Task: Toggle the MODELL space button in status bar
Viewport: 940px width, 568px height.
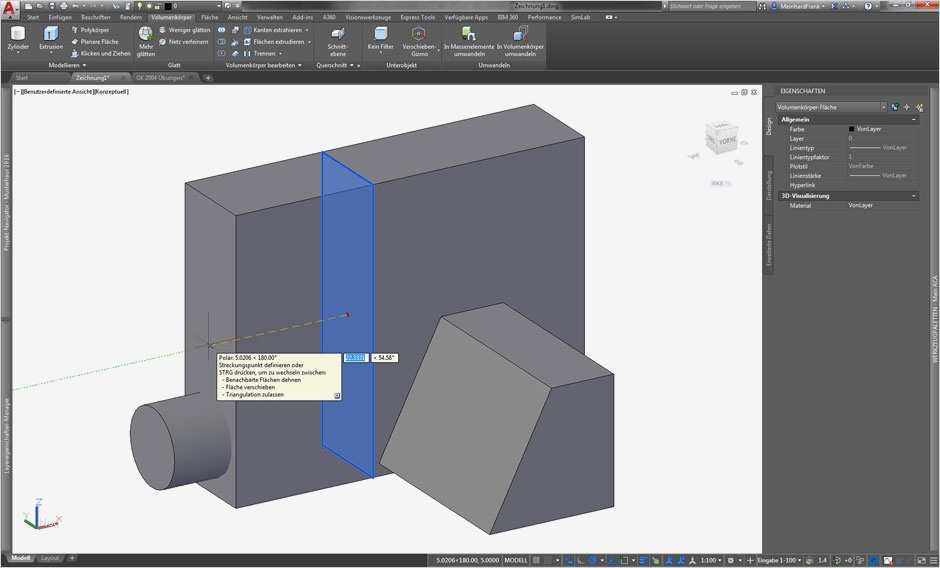Action: (x=516, y=560)
